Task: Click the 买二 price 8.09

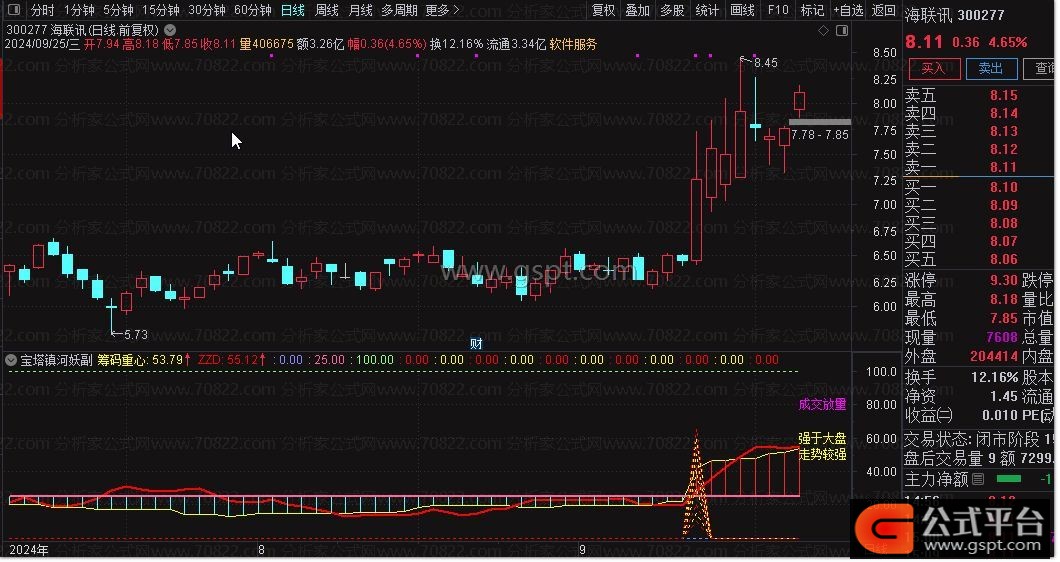Action: coord(1003,205)
